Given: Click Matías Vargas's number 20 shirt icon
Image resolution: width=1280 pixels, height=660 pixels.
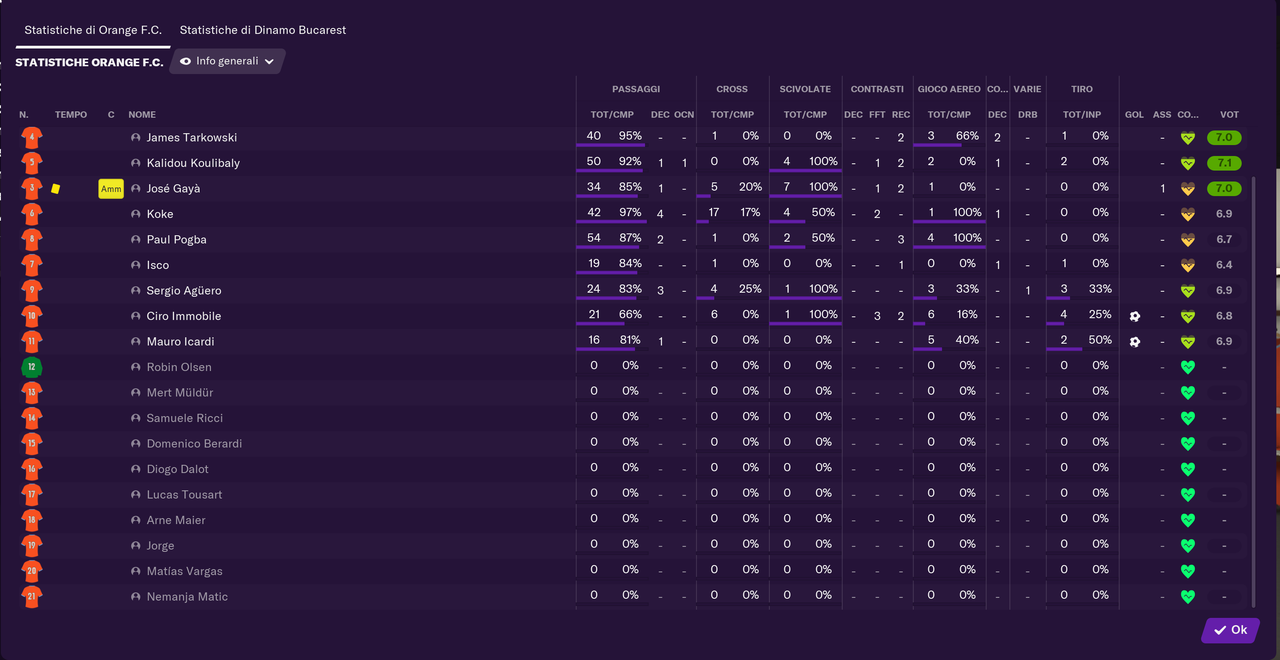Looking at the screenshot, I should pyautogui.click(x=32, y=571).
